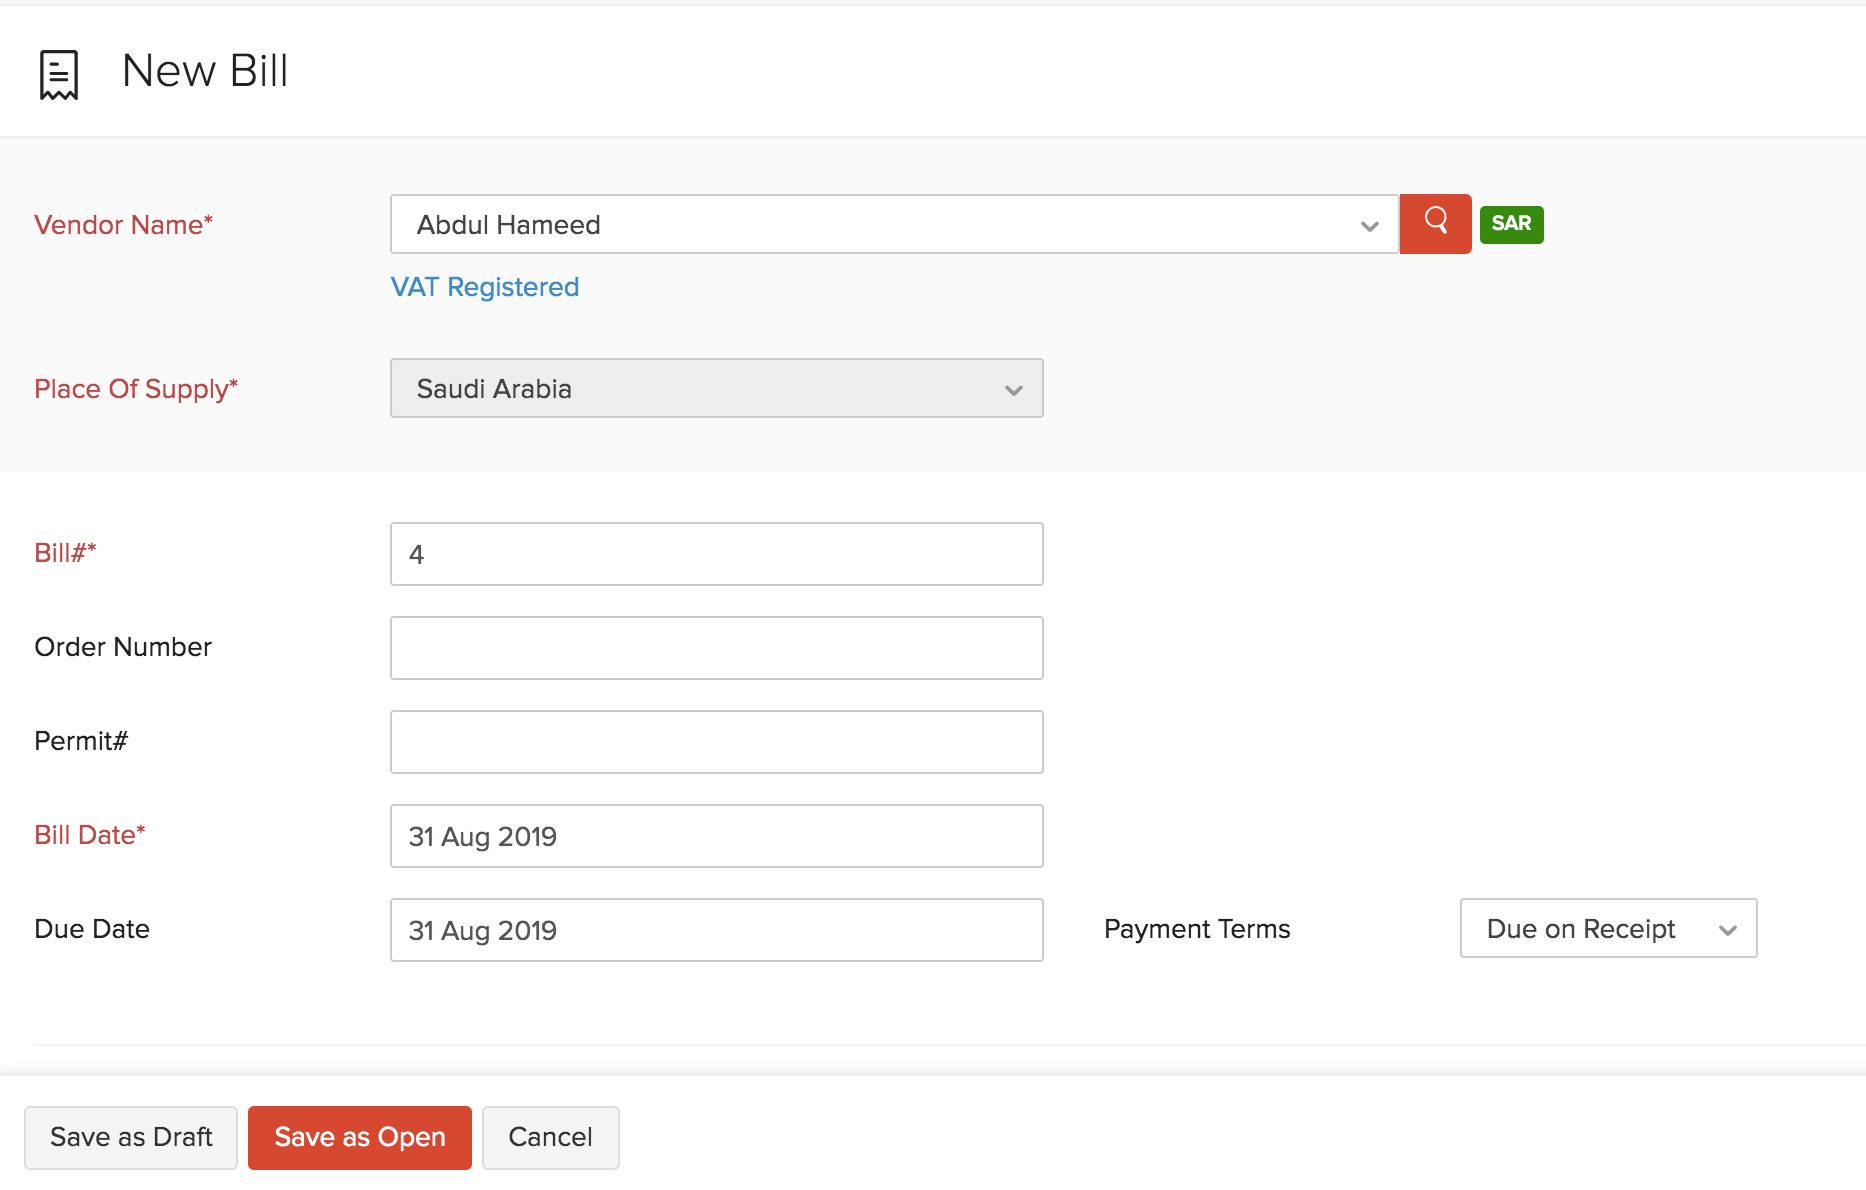Viewport: 1866px width, 1190px height.
Task: Open the Due Date field
Action: [x=716, y=930]
